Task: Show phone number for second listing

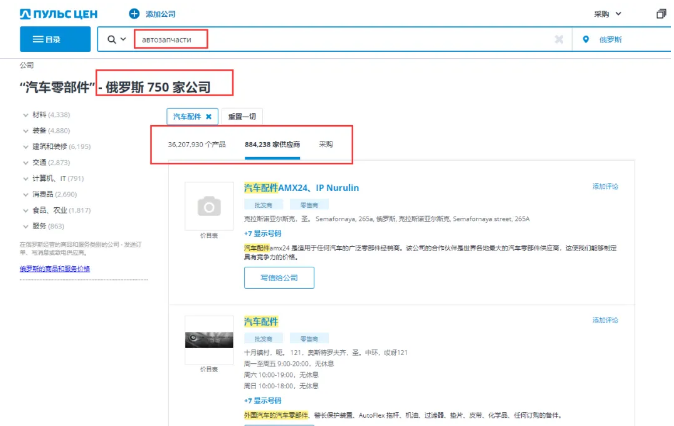Action: 263,401
